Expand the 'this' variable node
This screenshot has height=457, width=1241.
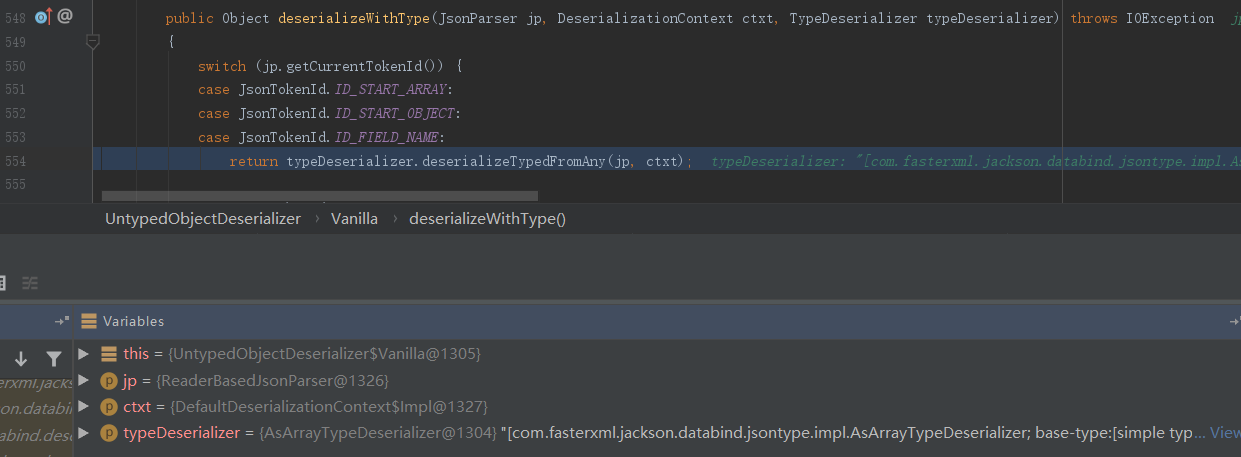pyautogui.click(x=84, y=354)
